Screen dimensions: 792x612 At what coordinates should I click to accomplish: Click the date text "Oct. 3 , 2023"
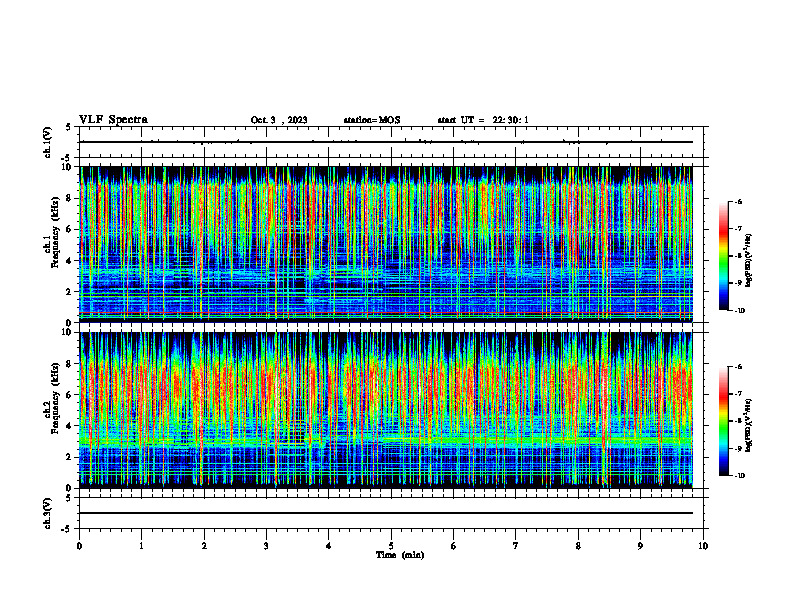(279, 120)
